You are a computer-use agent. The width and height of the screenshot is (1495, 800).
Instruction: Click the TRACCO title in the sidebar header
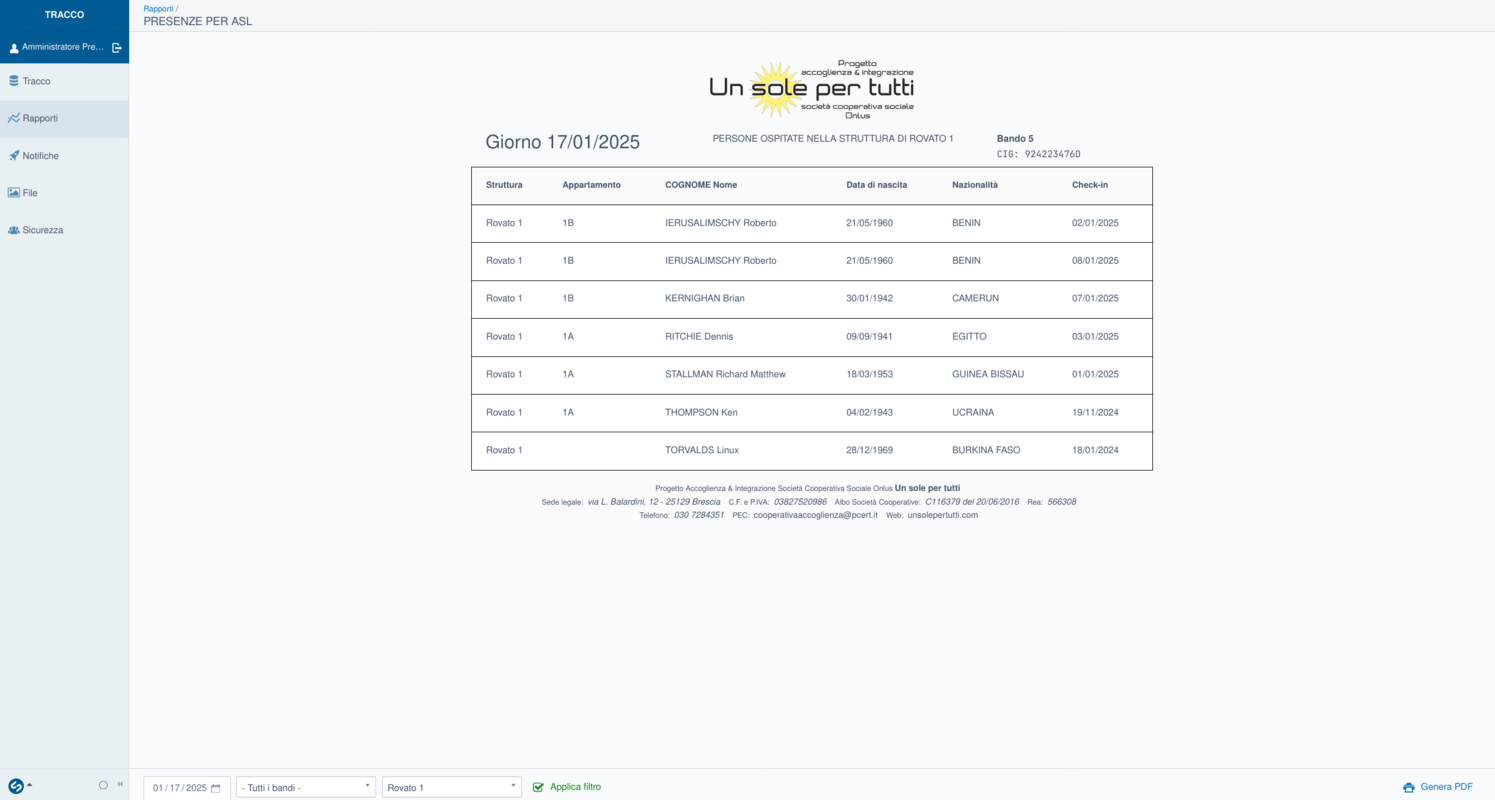(64, 15)
